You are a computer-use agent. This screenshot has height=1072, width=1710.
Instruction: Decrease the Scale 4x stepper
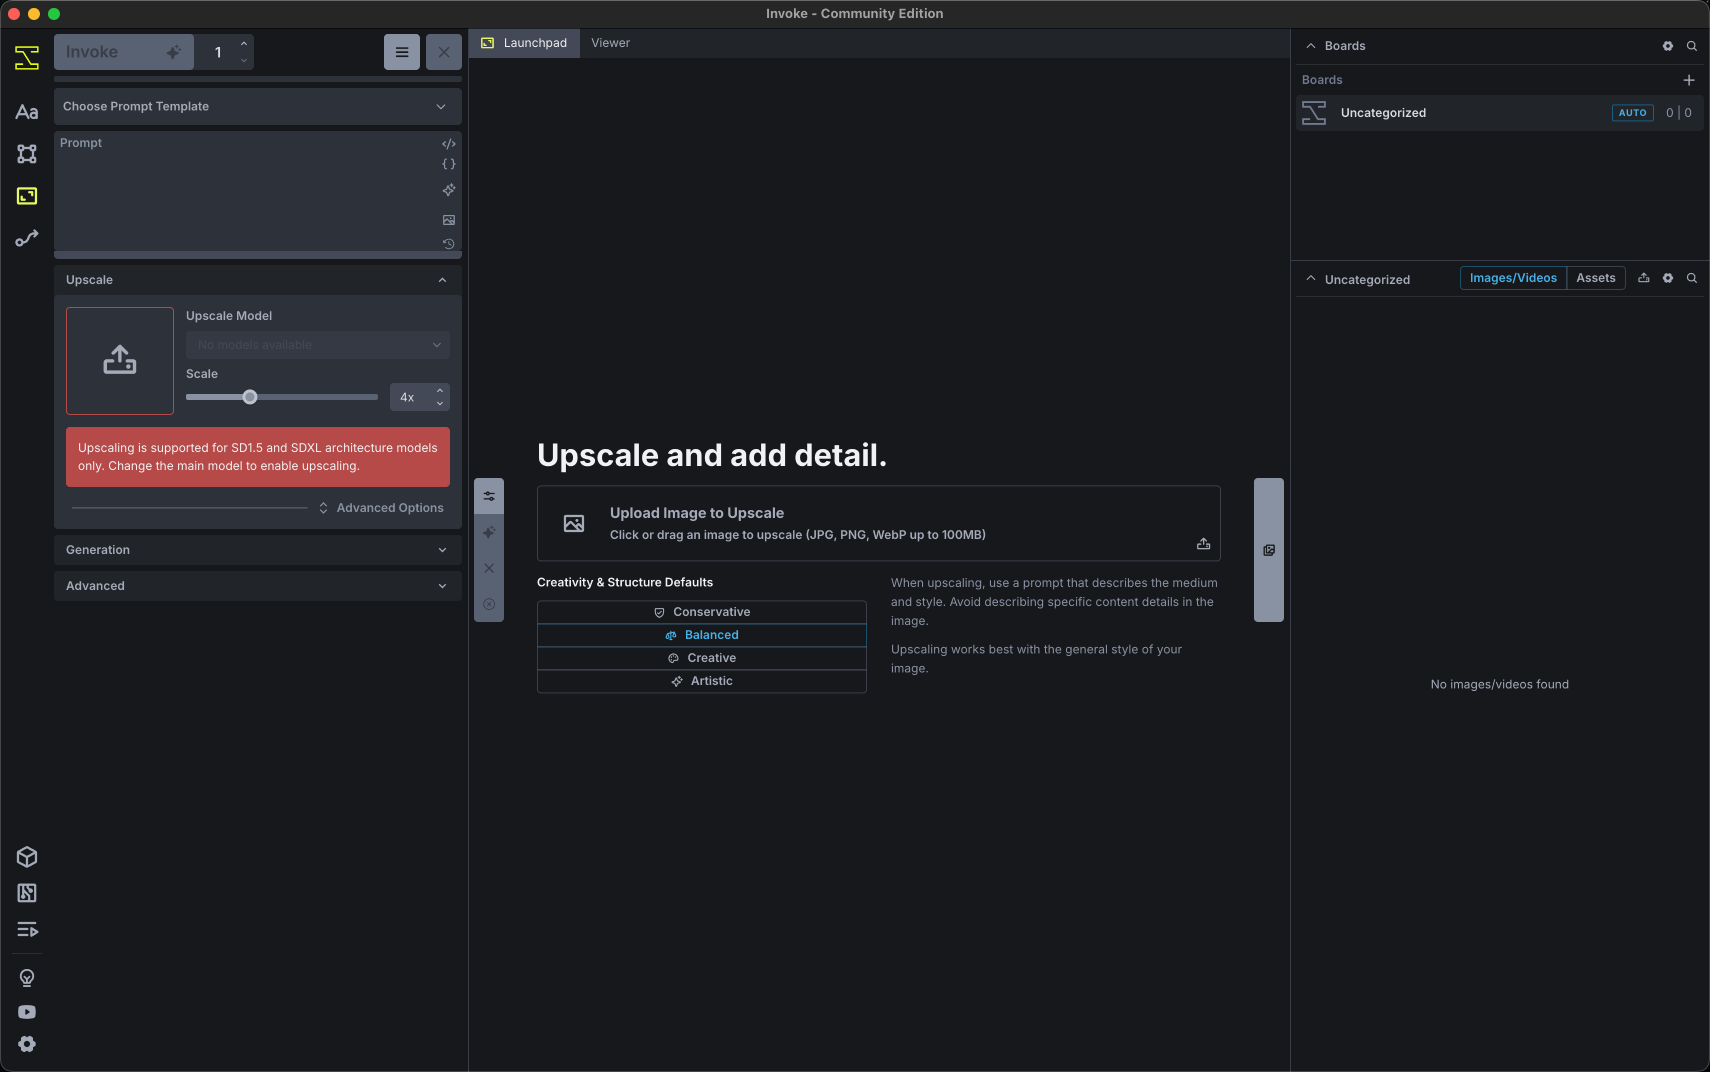pos(440,404)
